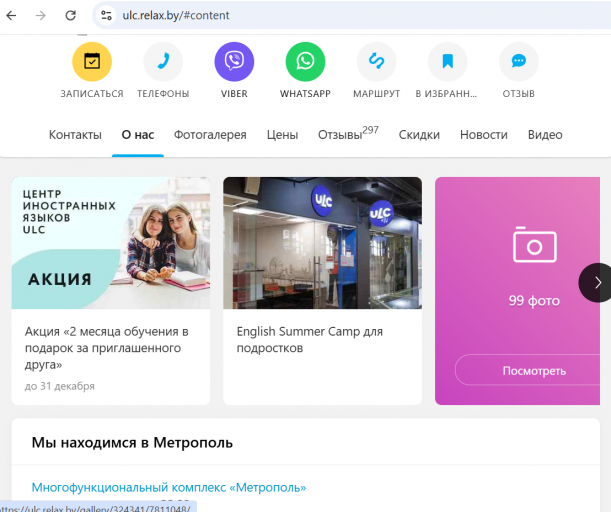Click the Посмотреть button on photo card
611x512 pixels.
point(527,370)
